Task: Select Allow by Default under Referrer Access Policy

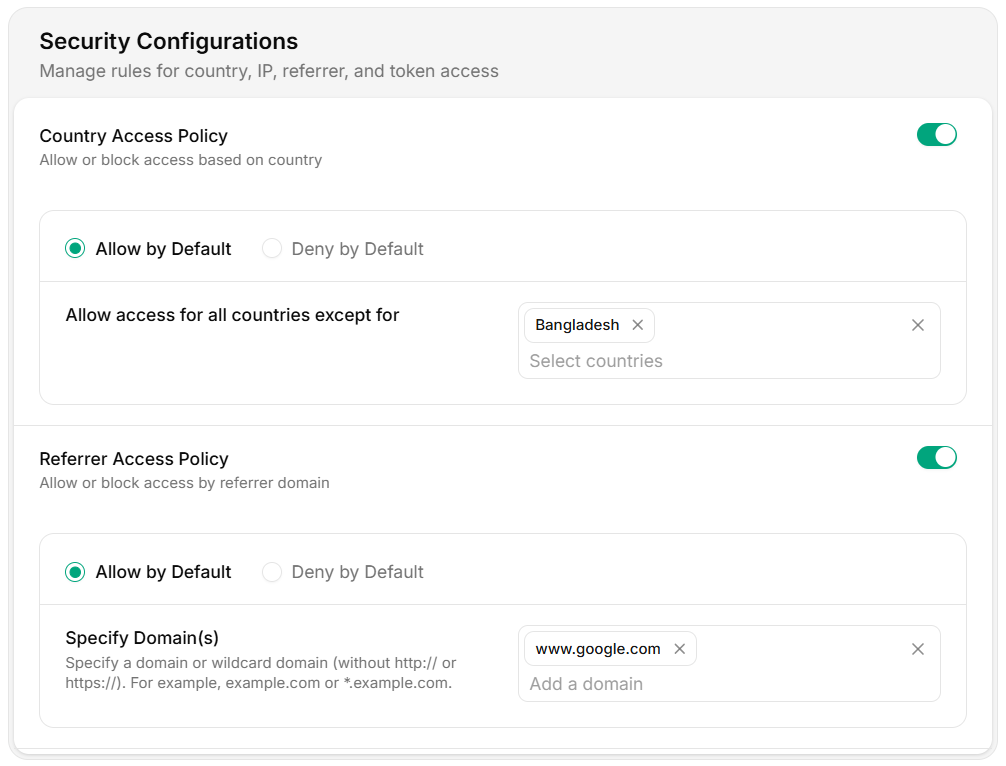Action: [x=74, y=572]
